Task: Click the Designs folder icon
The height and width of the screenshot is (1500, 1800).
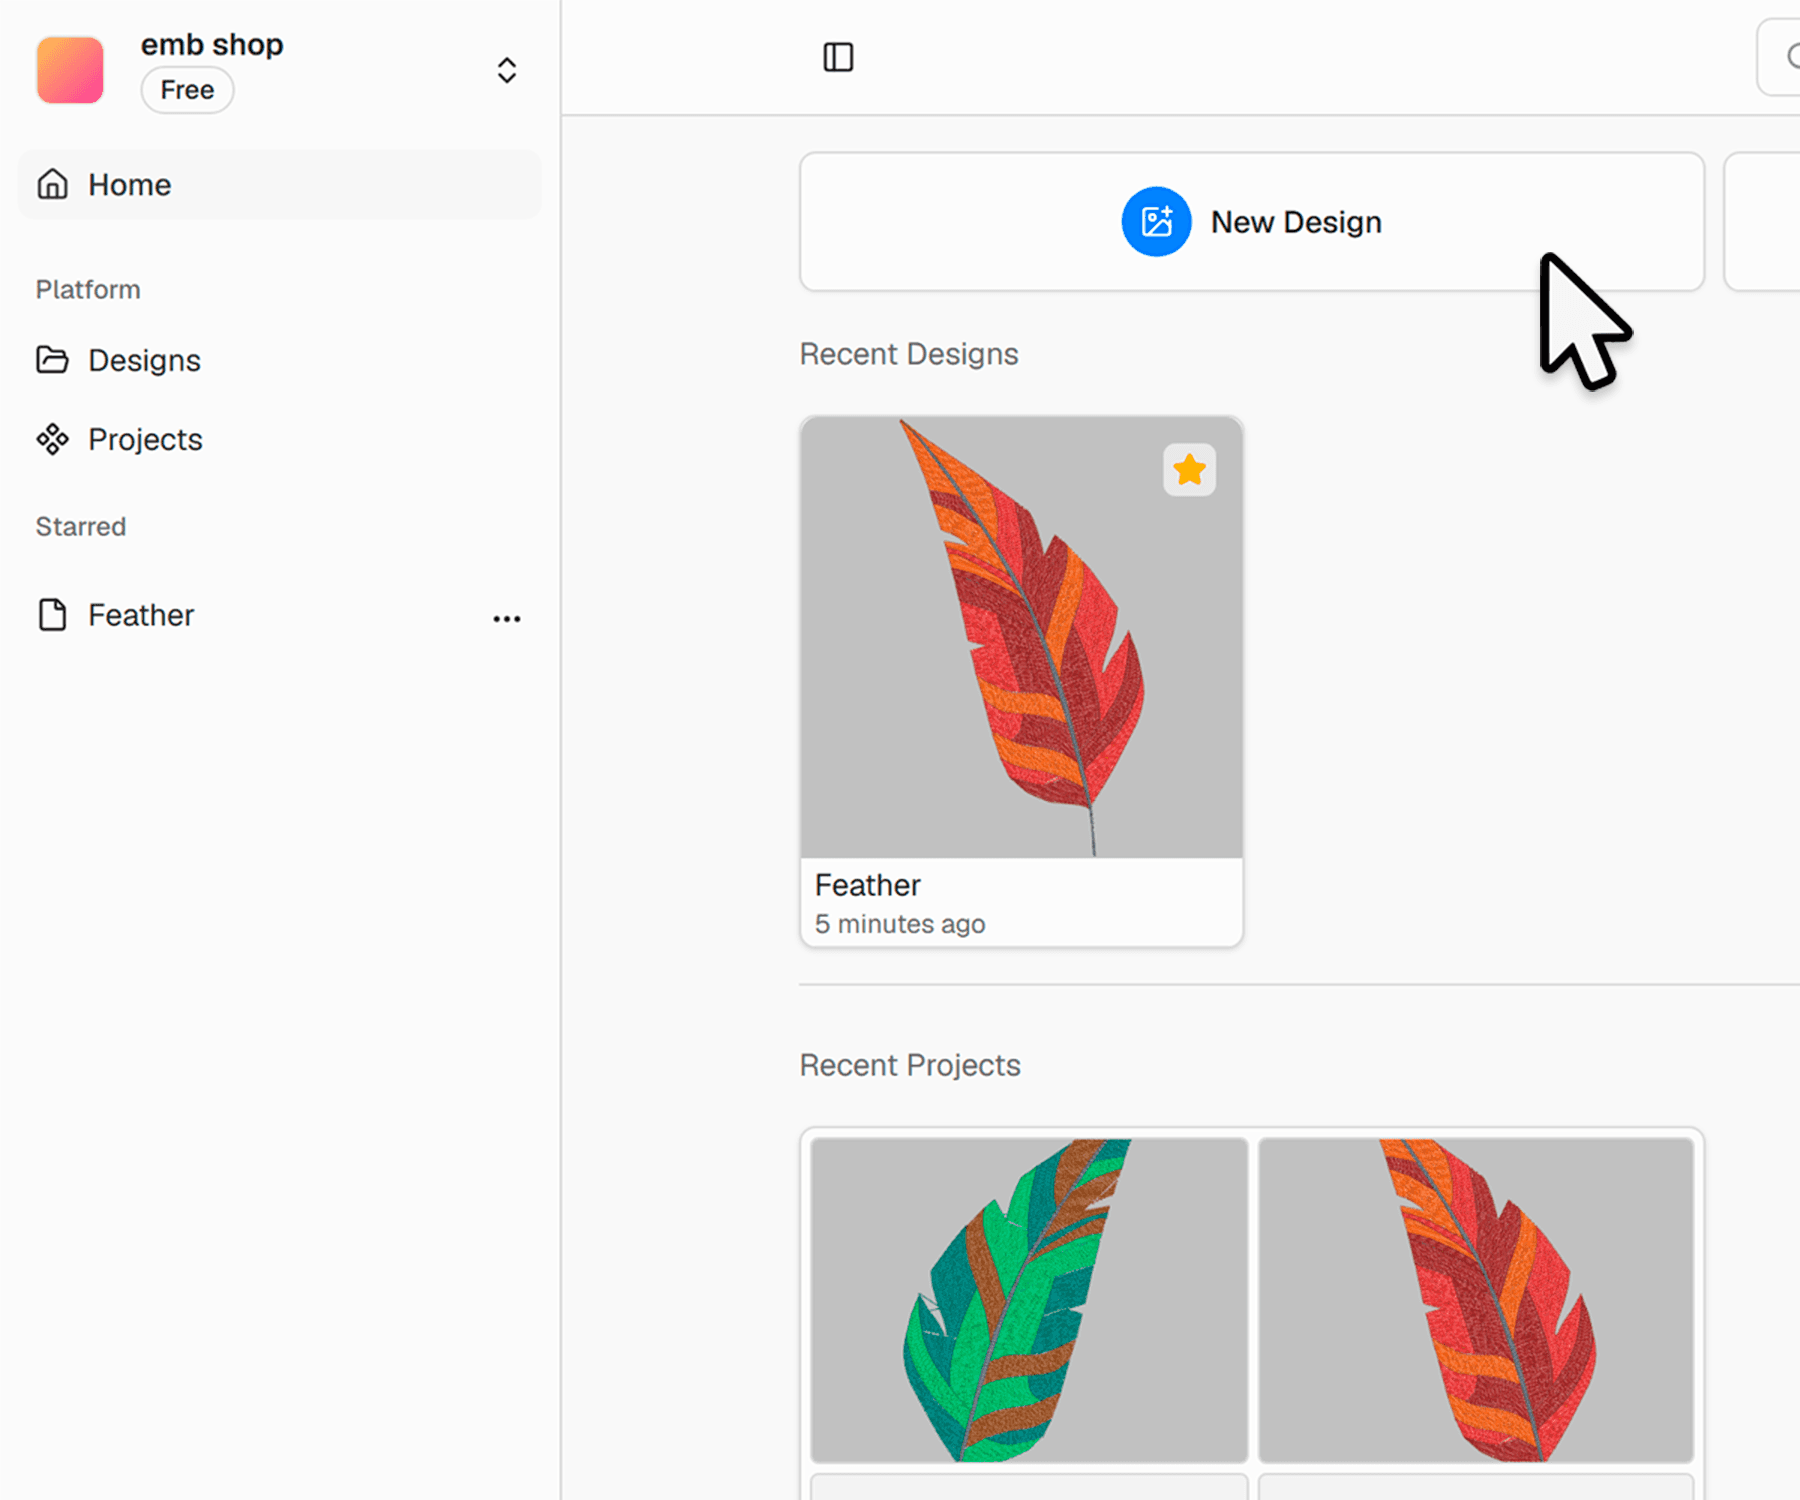Action: pyautogui.click(x=53, y=360)
